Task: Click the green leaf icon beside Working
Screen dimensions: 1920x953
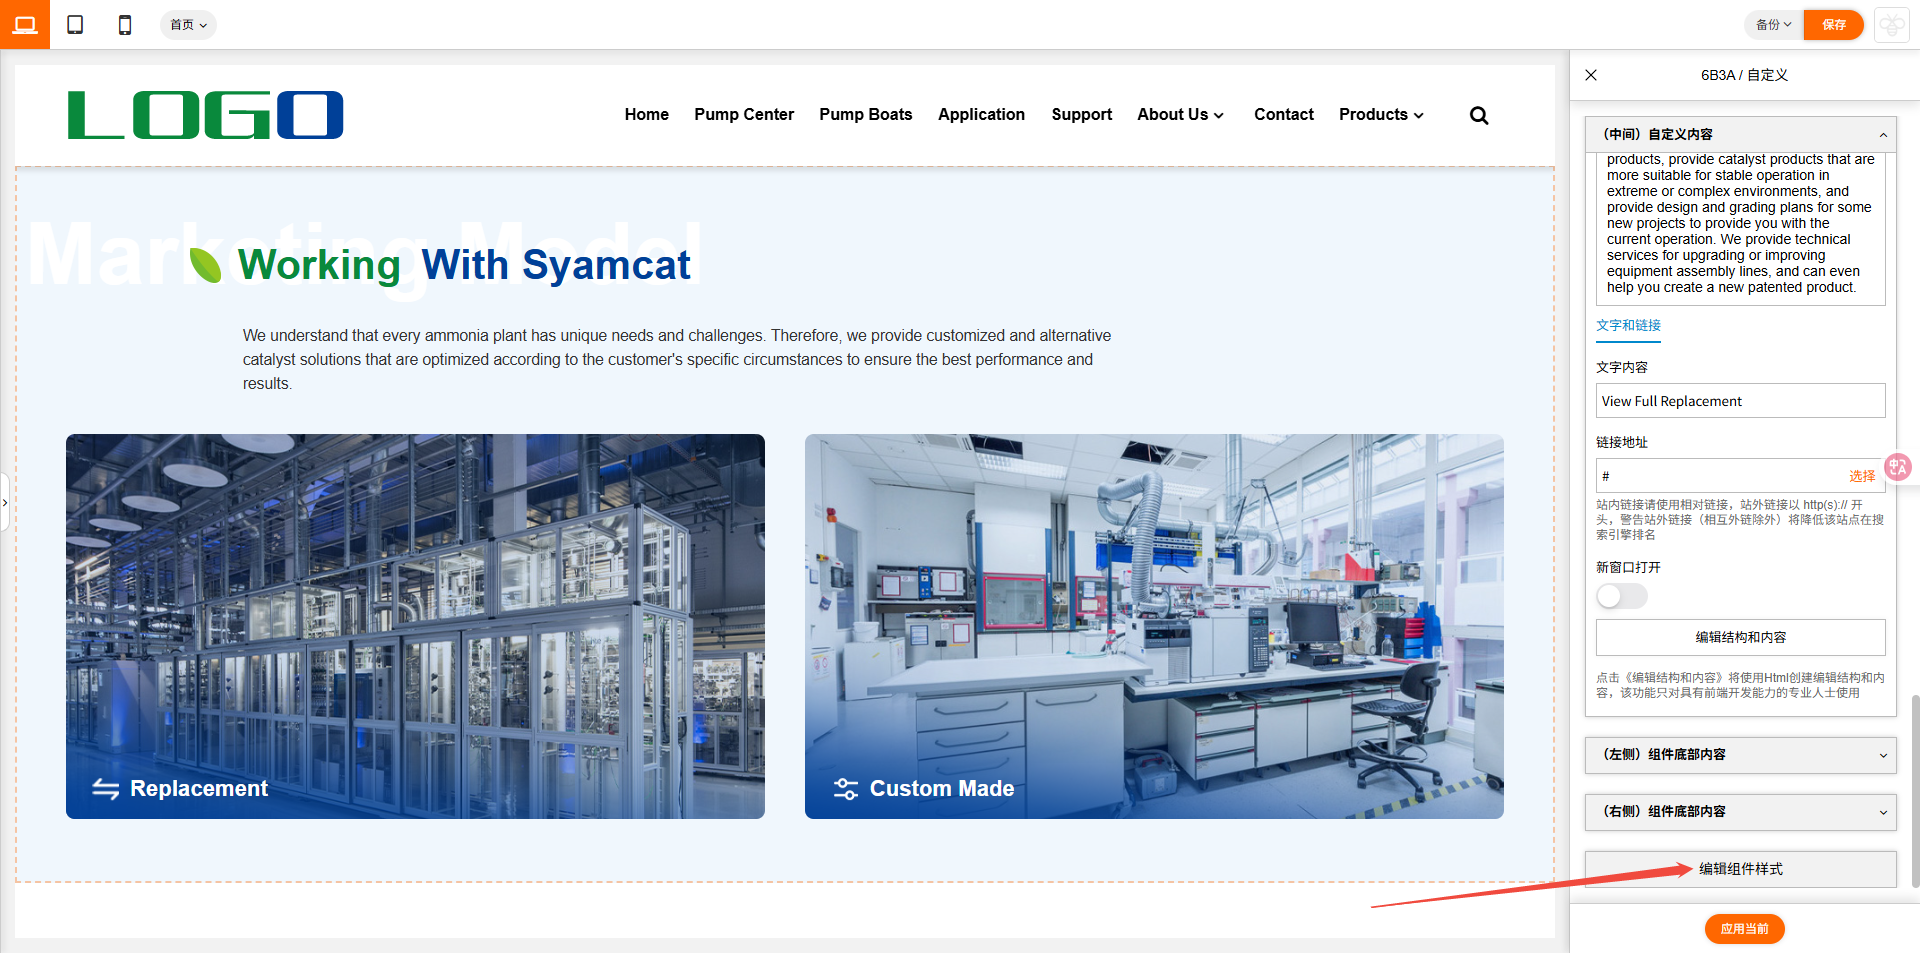Action: click(206, 265)
